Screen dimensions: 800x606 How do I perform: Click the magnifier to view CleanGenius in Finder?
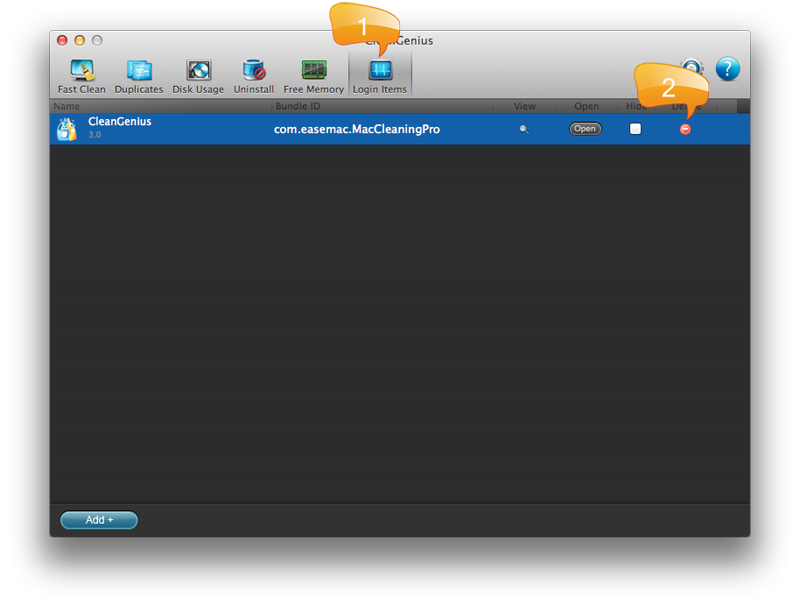click(524, 130)
